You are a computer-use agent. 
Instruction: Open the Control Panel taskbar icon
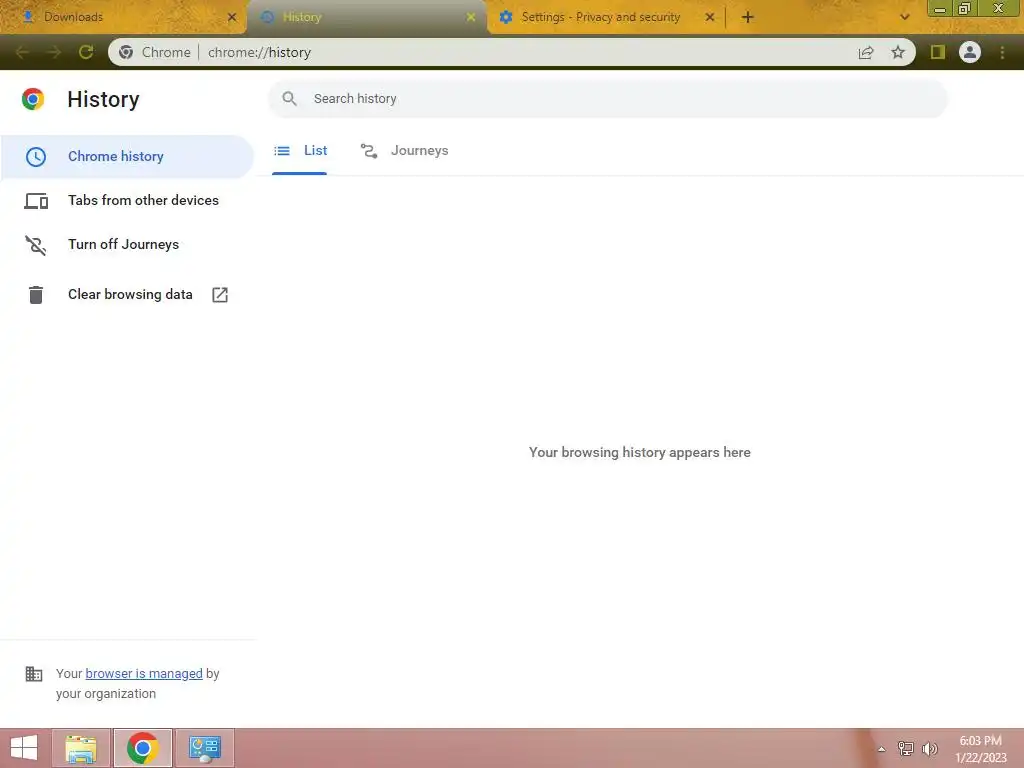204,748
